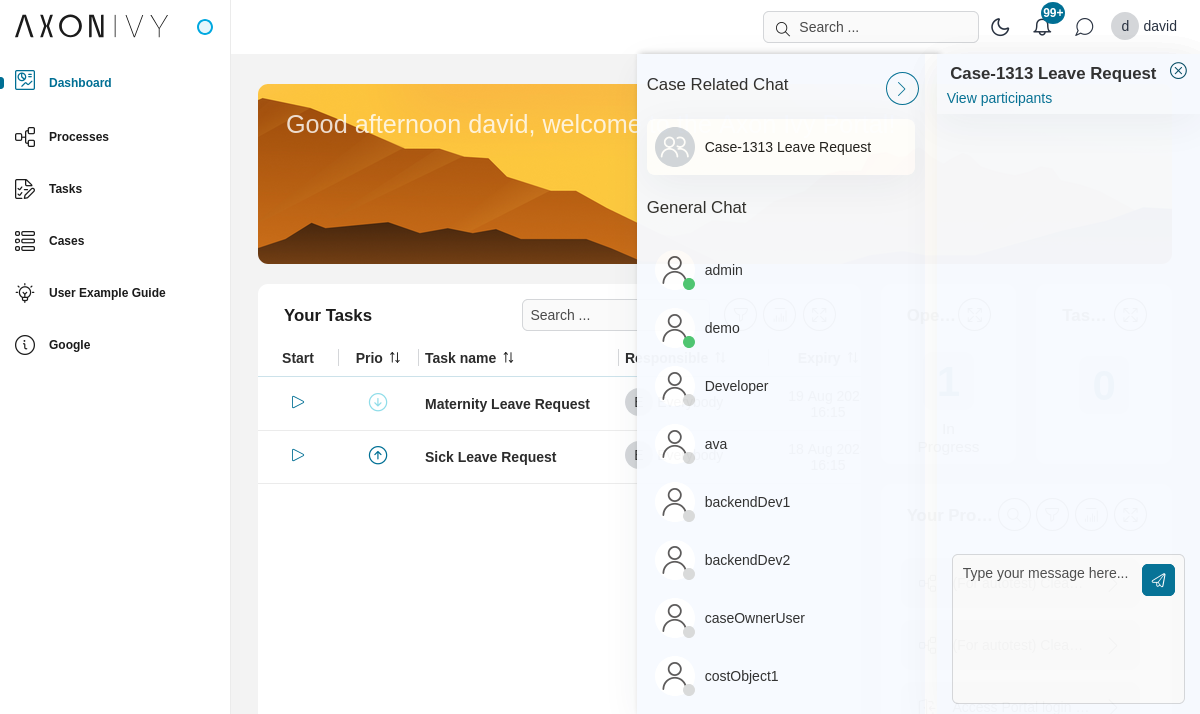Toggle sidebar pin circle near logo
Screen dimensions: 1200x714
click(205, 27)
